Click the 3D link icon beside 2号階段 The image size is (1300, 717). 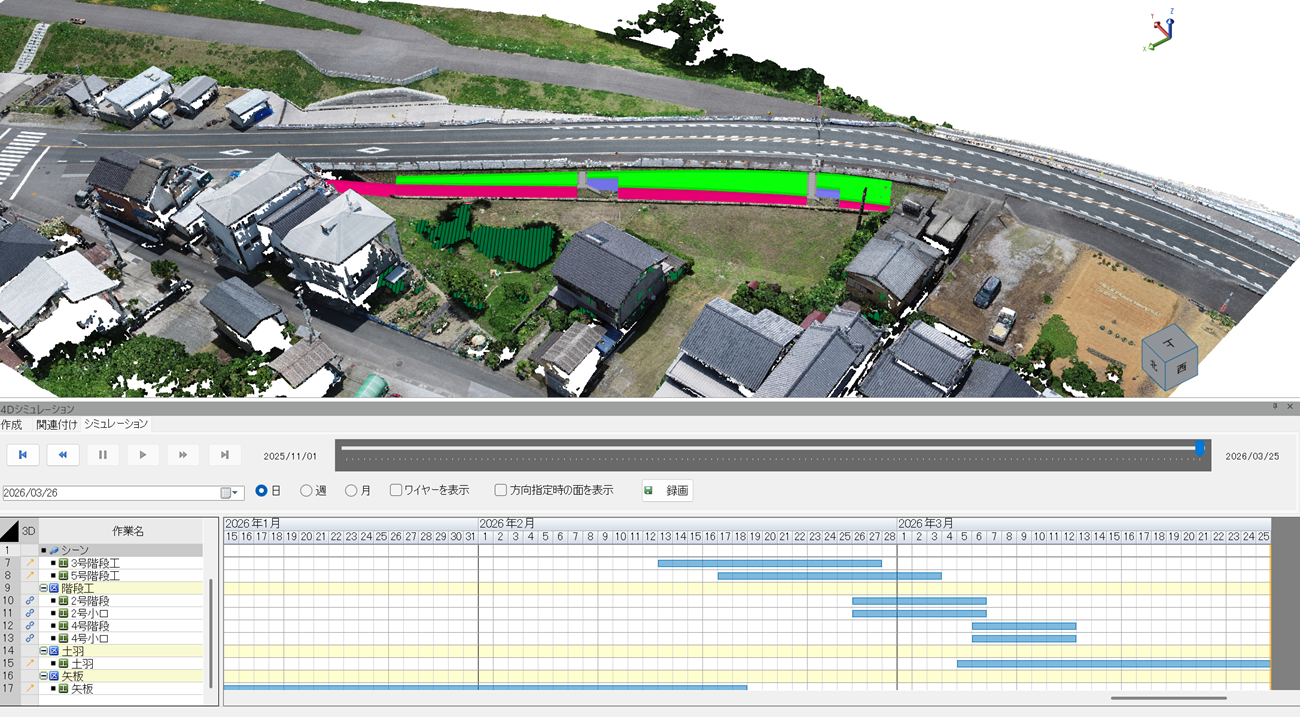[29, 601]
